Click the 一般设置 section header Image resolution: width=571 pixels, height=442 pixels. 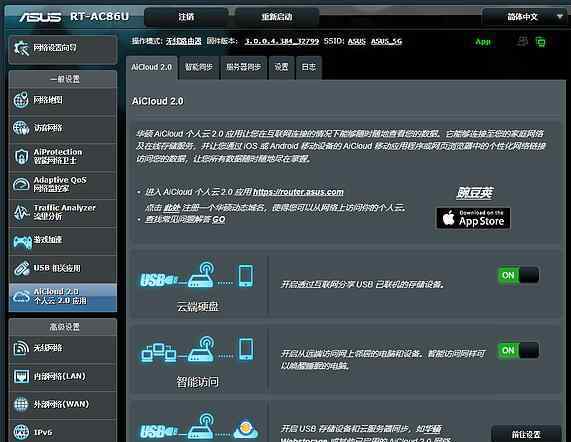click(64, 79)
